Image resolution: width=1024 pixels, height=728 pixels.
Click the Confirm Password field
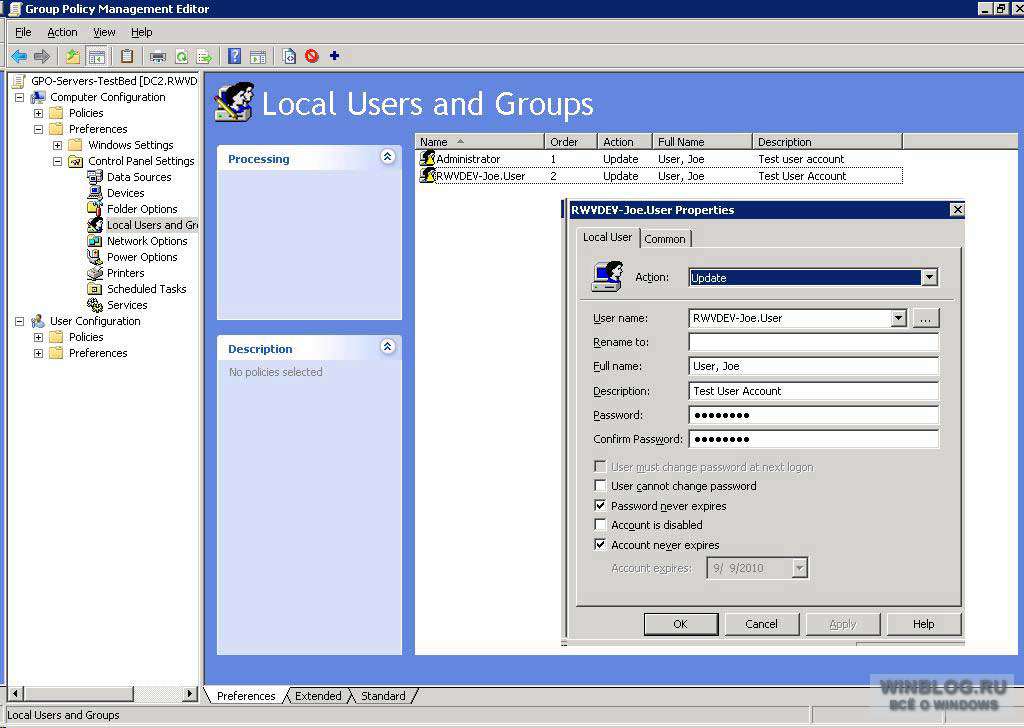point(814,439)
